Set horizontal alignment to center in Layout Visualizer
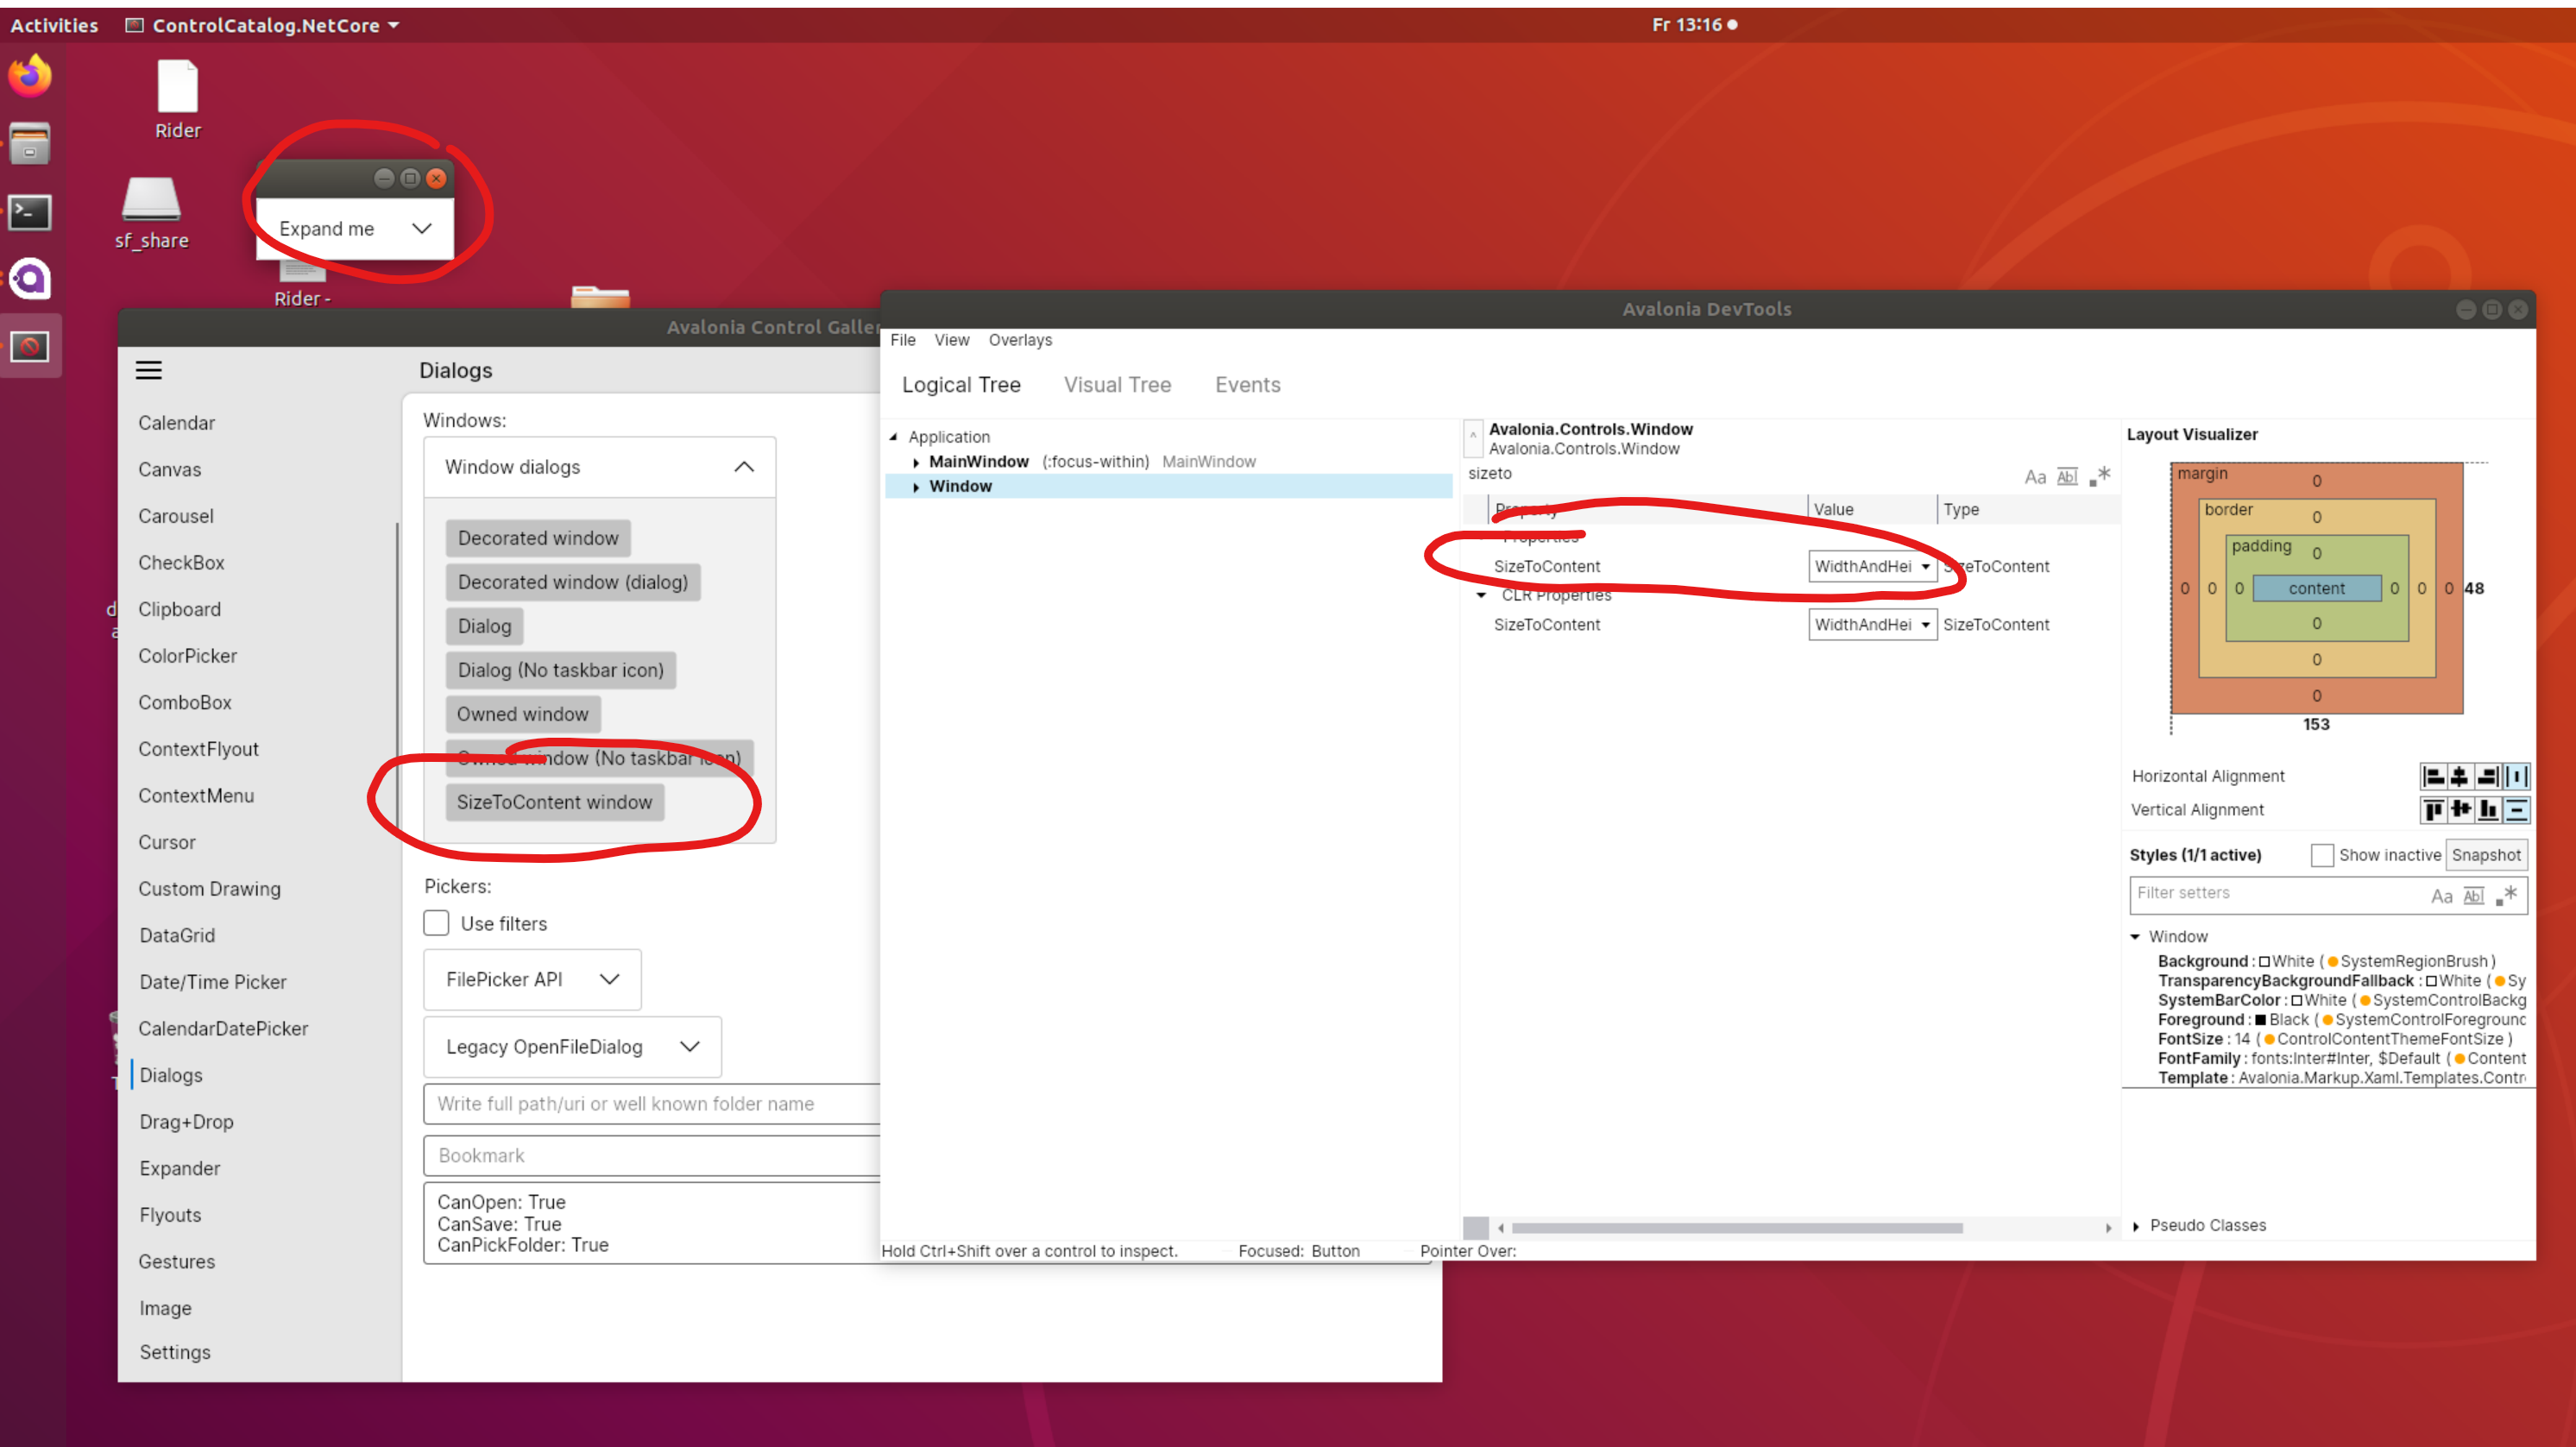The image size is (2576, 1447). click(x=2460, y=776)
